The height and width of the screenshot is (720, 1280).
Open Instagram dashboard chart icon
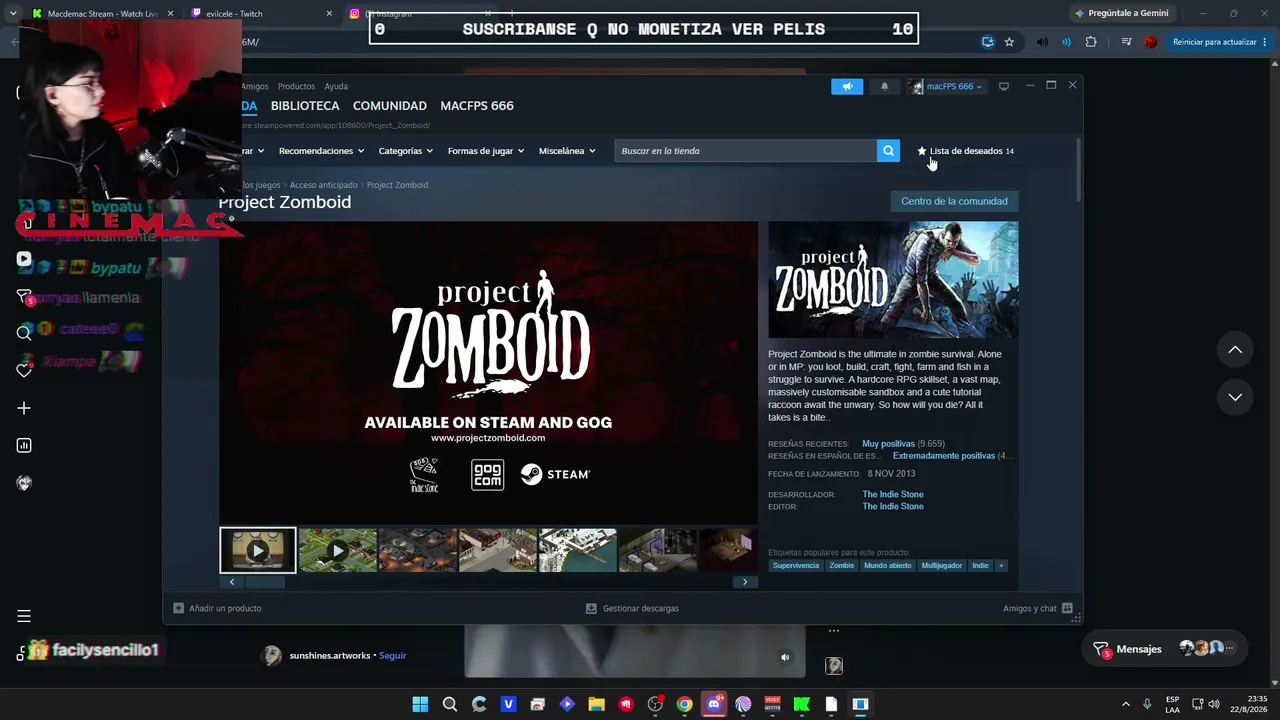tap(24, 446)
